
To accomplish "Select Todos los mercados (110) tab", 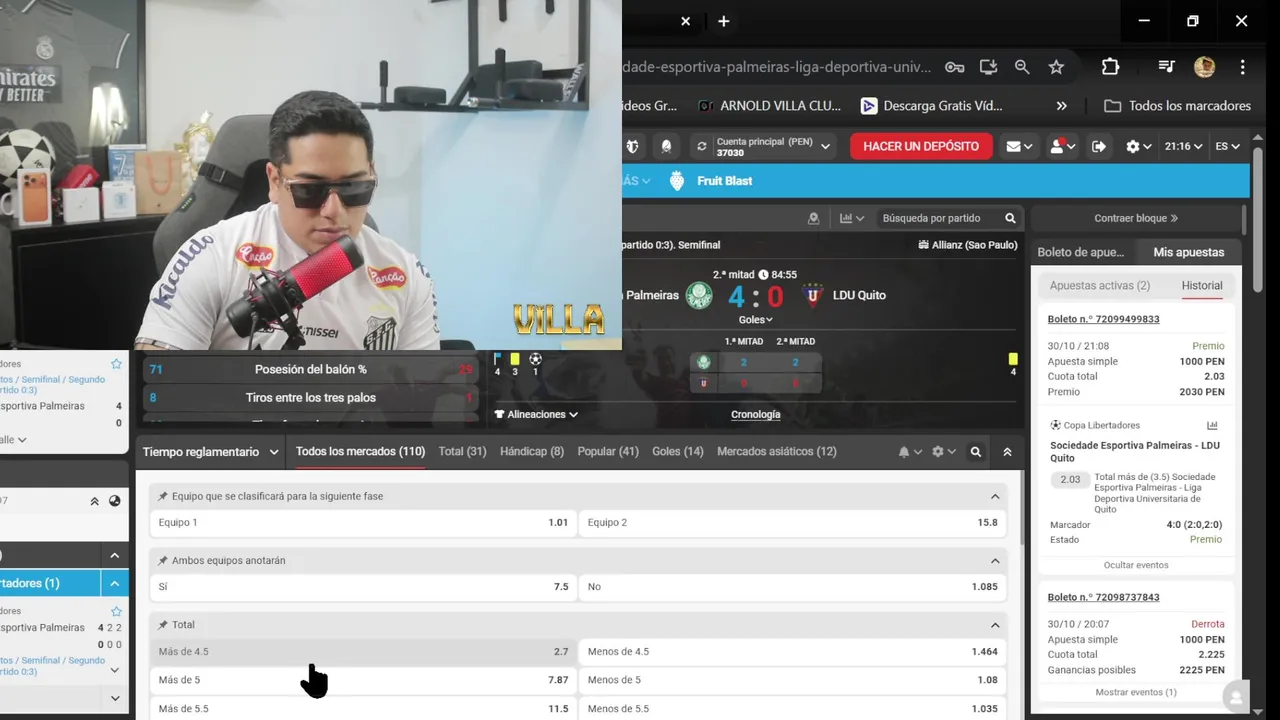I will [x=360, y=452].
